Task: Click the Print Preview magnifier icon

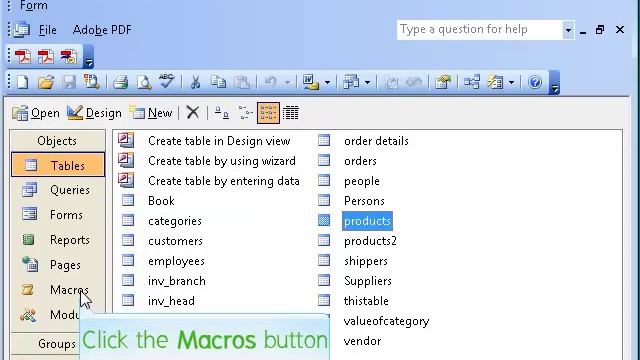Action: coord(144,82)
